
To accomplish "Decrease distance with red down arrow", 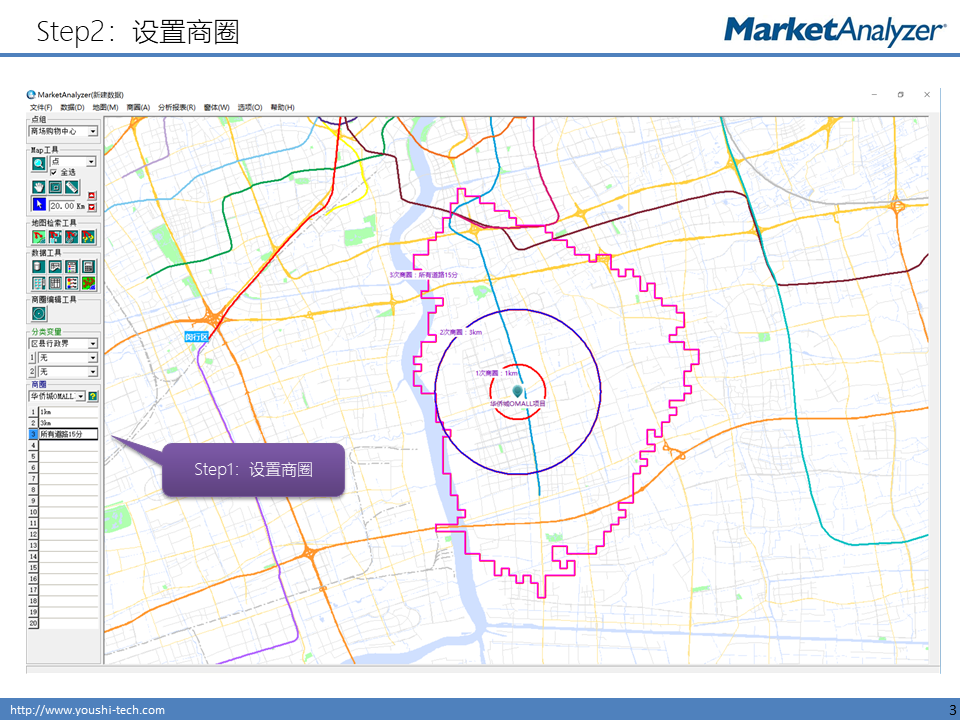I will pyautogui.click(x=92, y=208).
